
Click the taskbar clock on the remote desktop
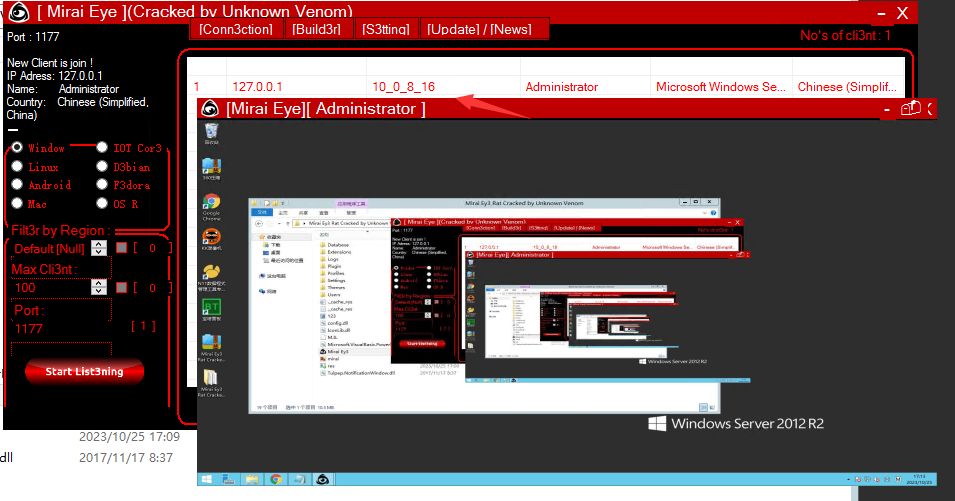coord(920,479)
